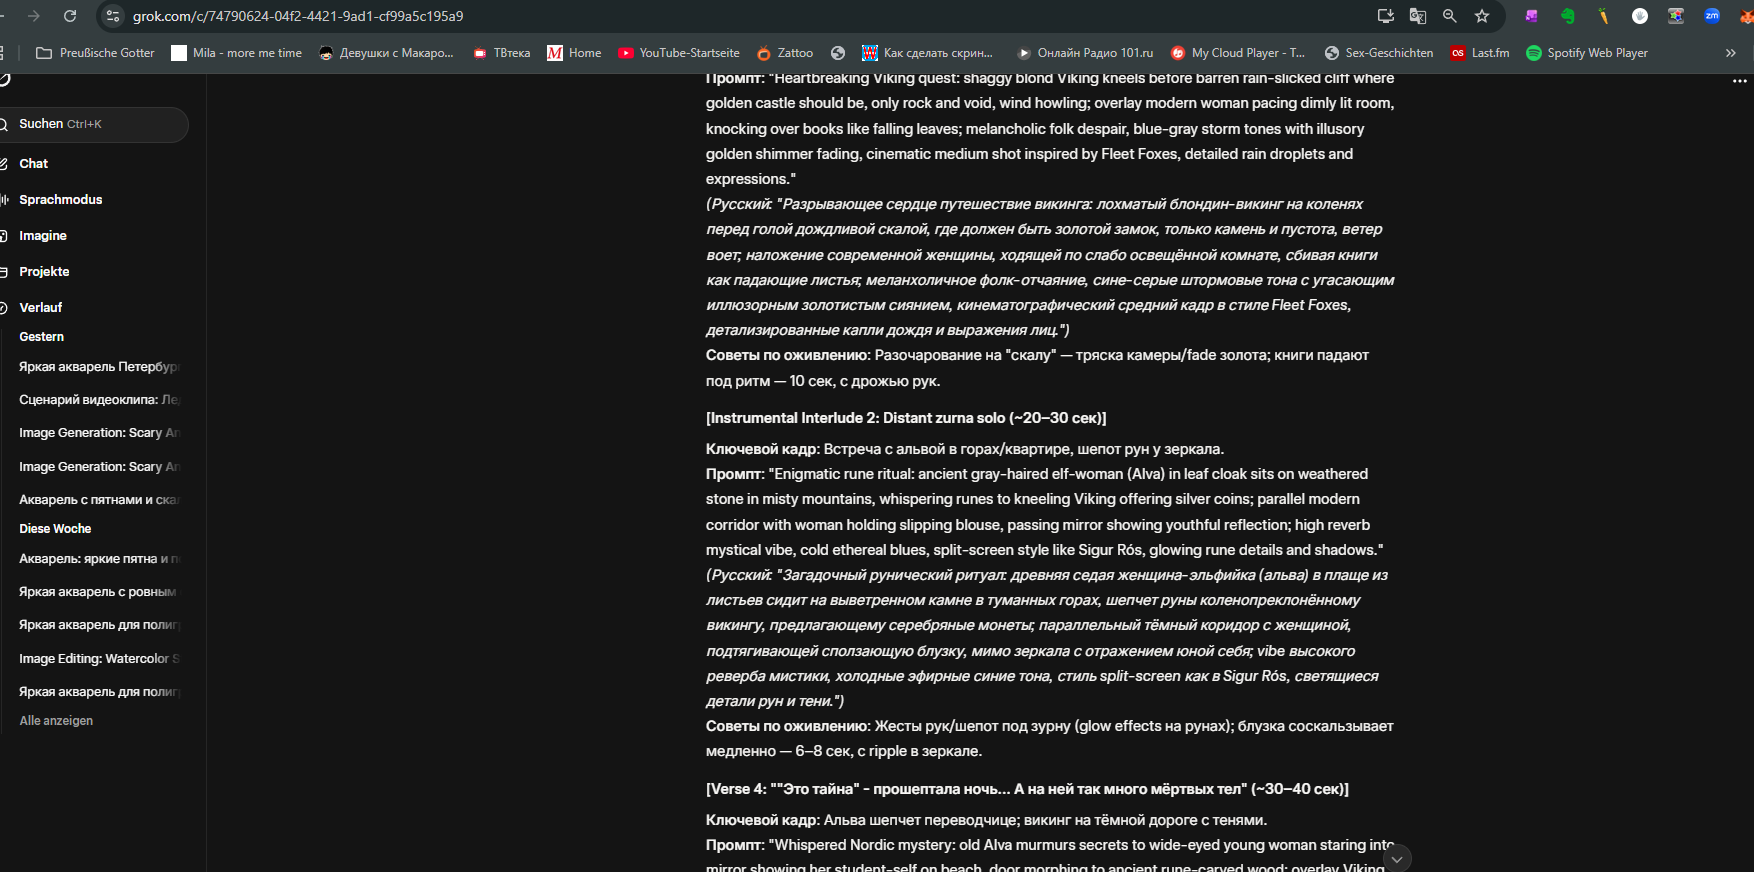Open Sprachmodus in the sidebar

tap(60, 199)
